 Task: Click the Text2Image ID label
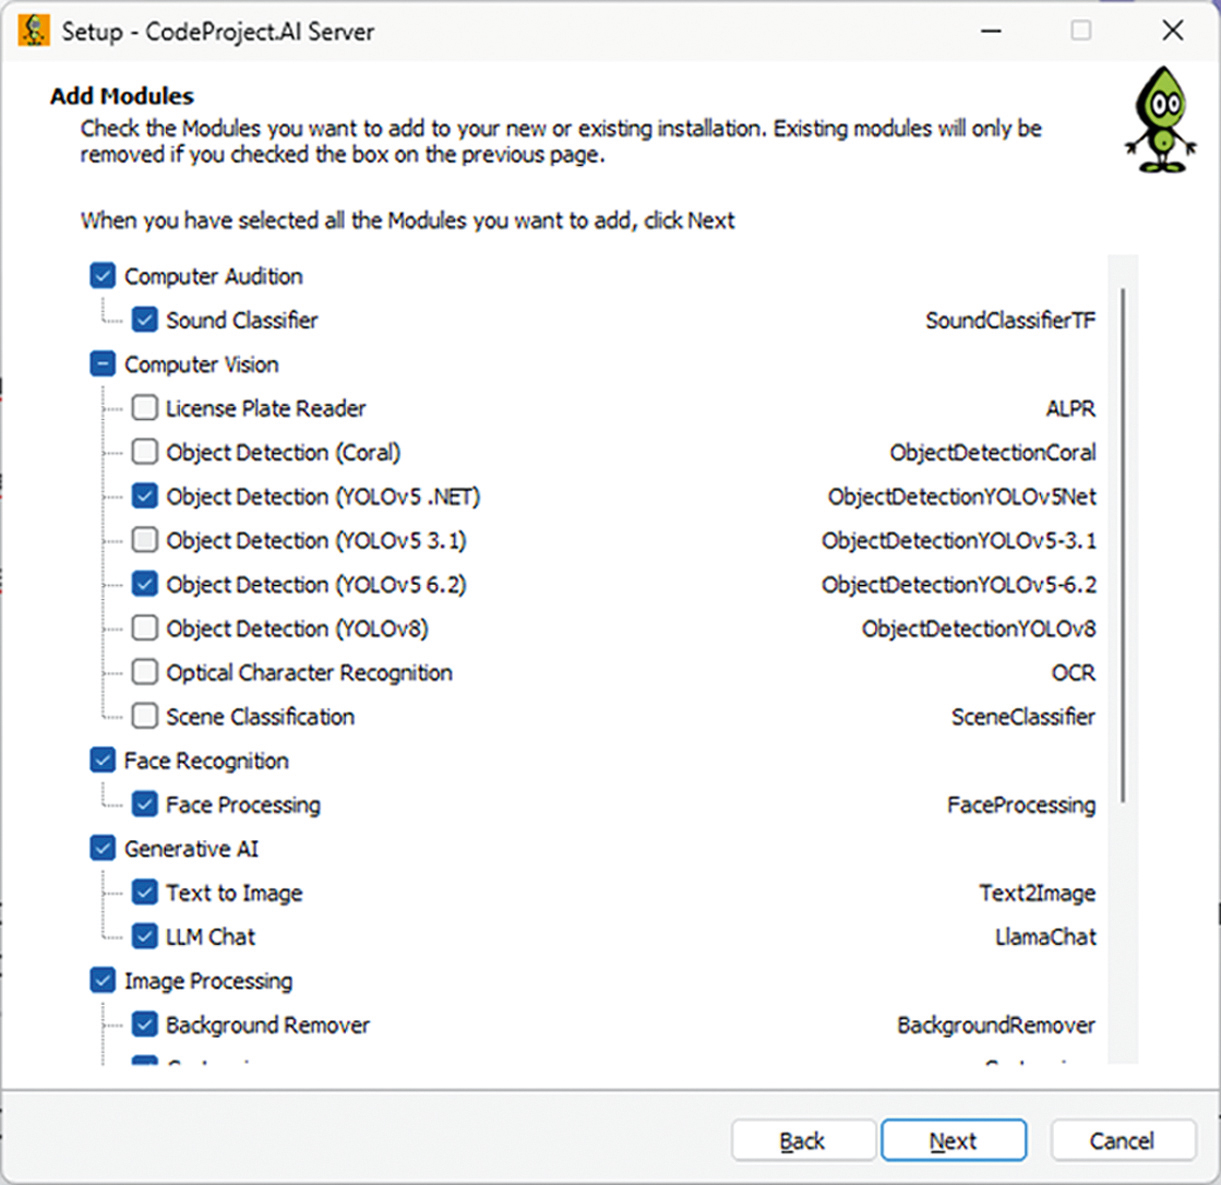[x=1037, y=893]
